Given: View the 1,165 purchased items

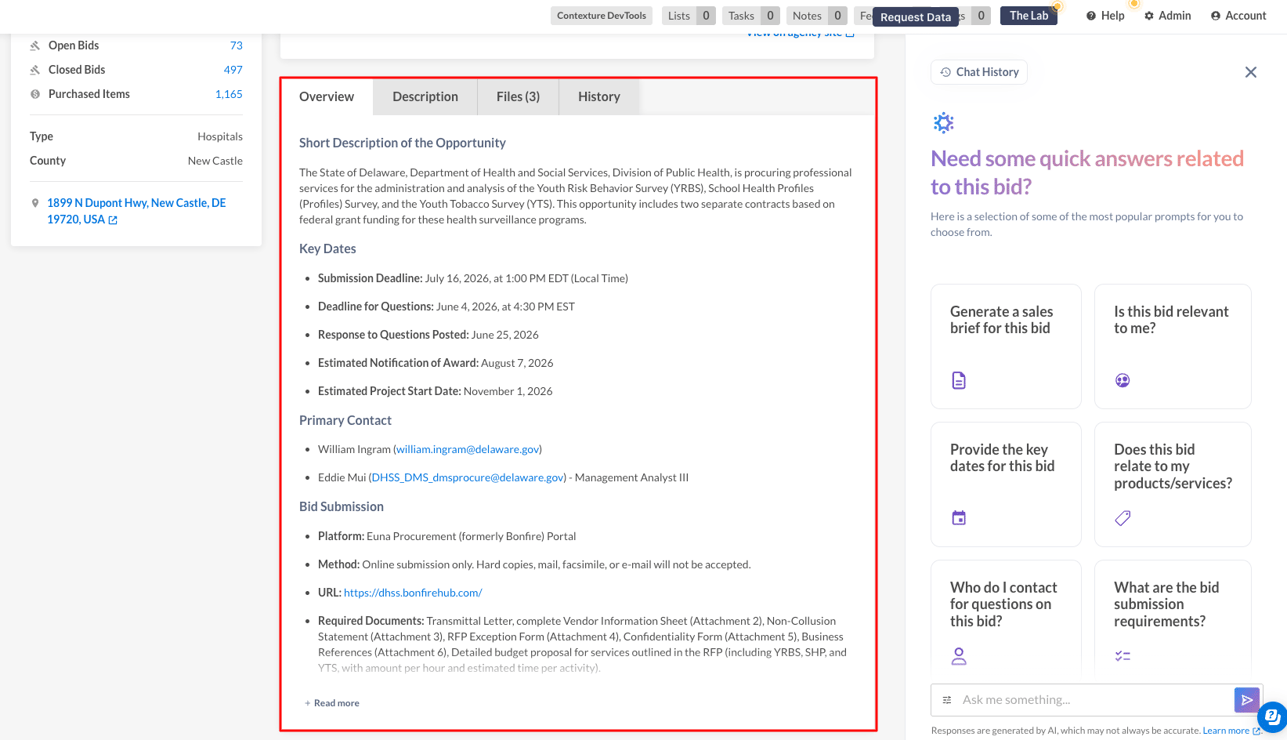Looking at the screenshot, I should click(229, 94).
